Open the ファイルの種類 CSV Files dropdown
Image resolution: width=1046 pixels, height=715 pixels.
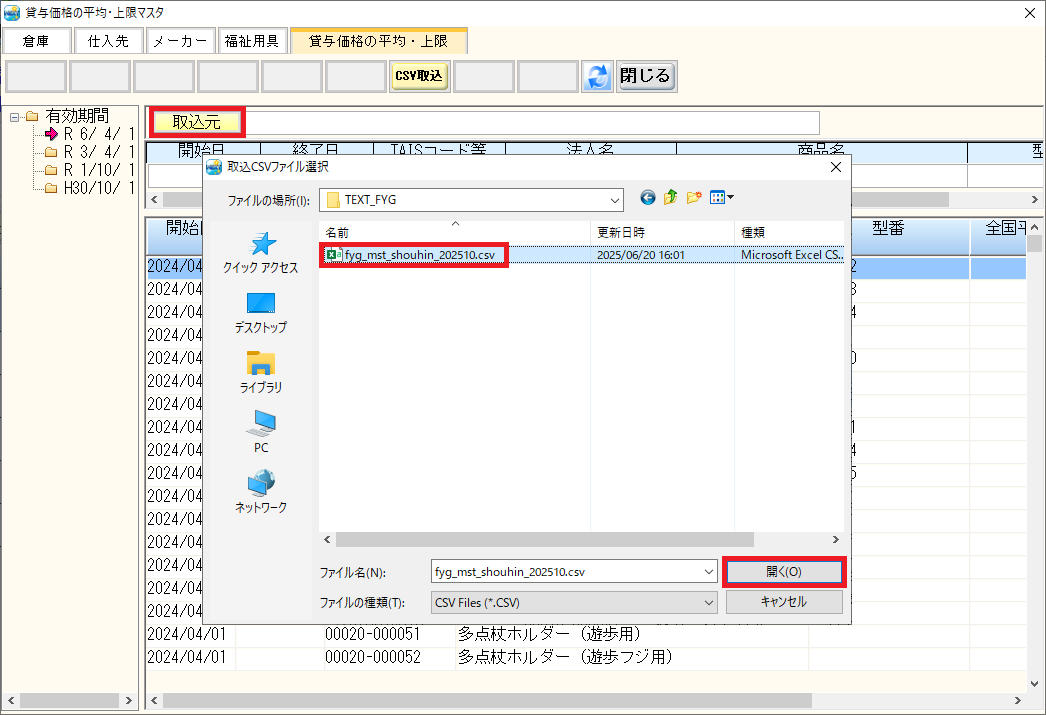pyautogui.click(x=708, y=602)
